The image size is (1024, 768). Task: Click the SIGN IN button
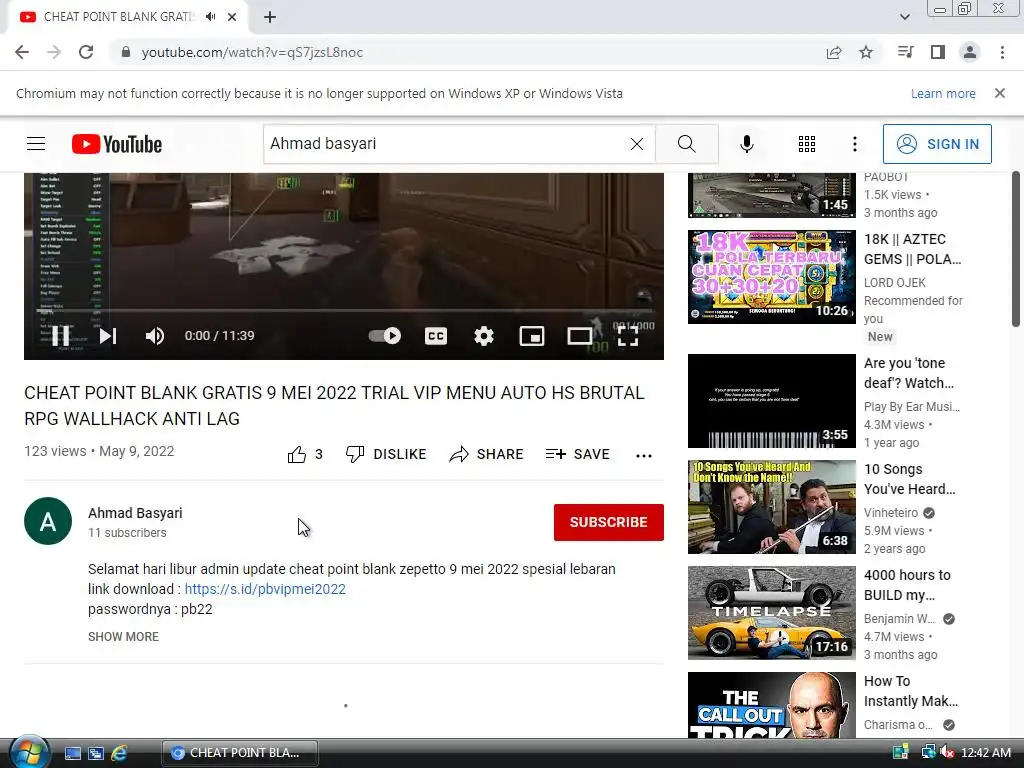937,144
